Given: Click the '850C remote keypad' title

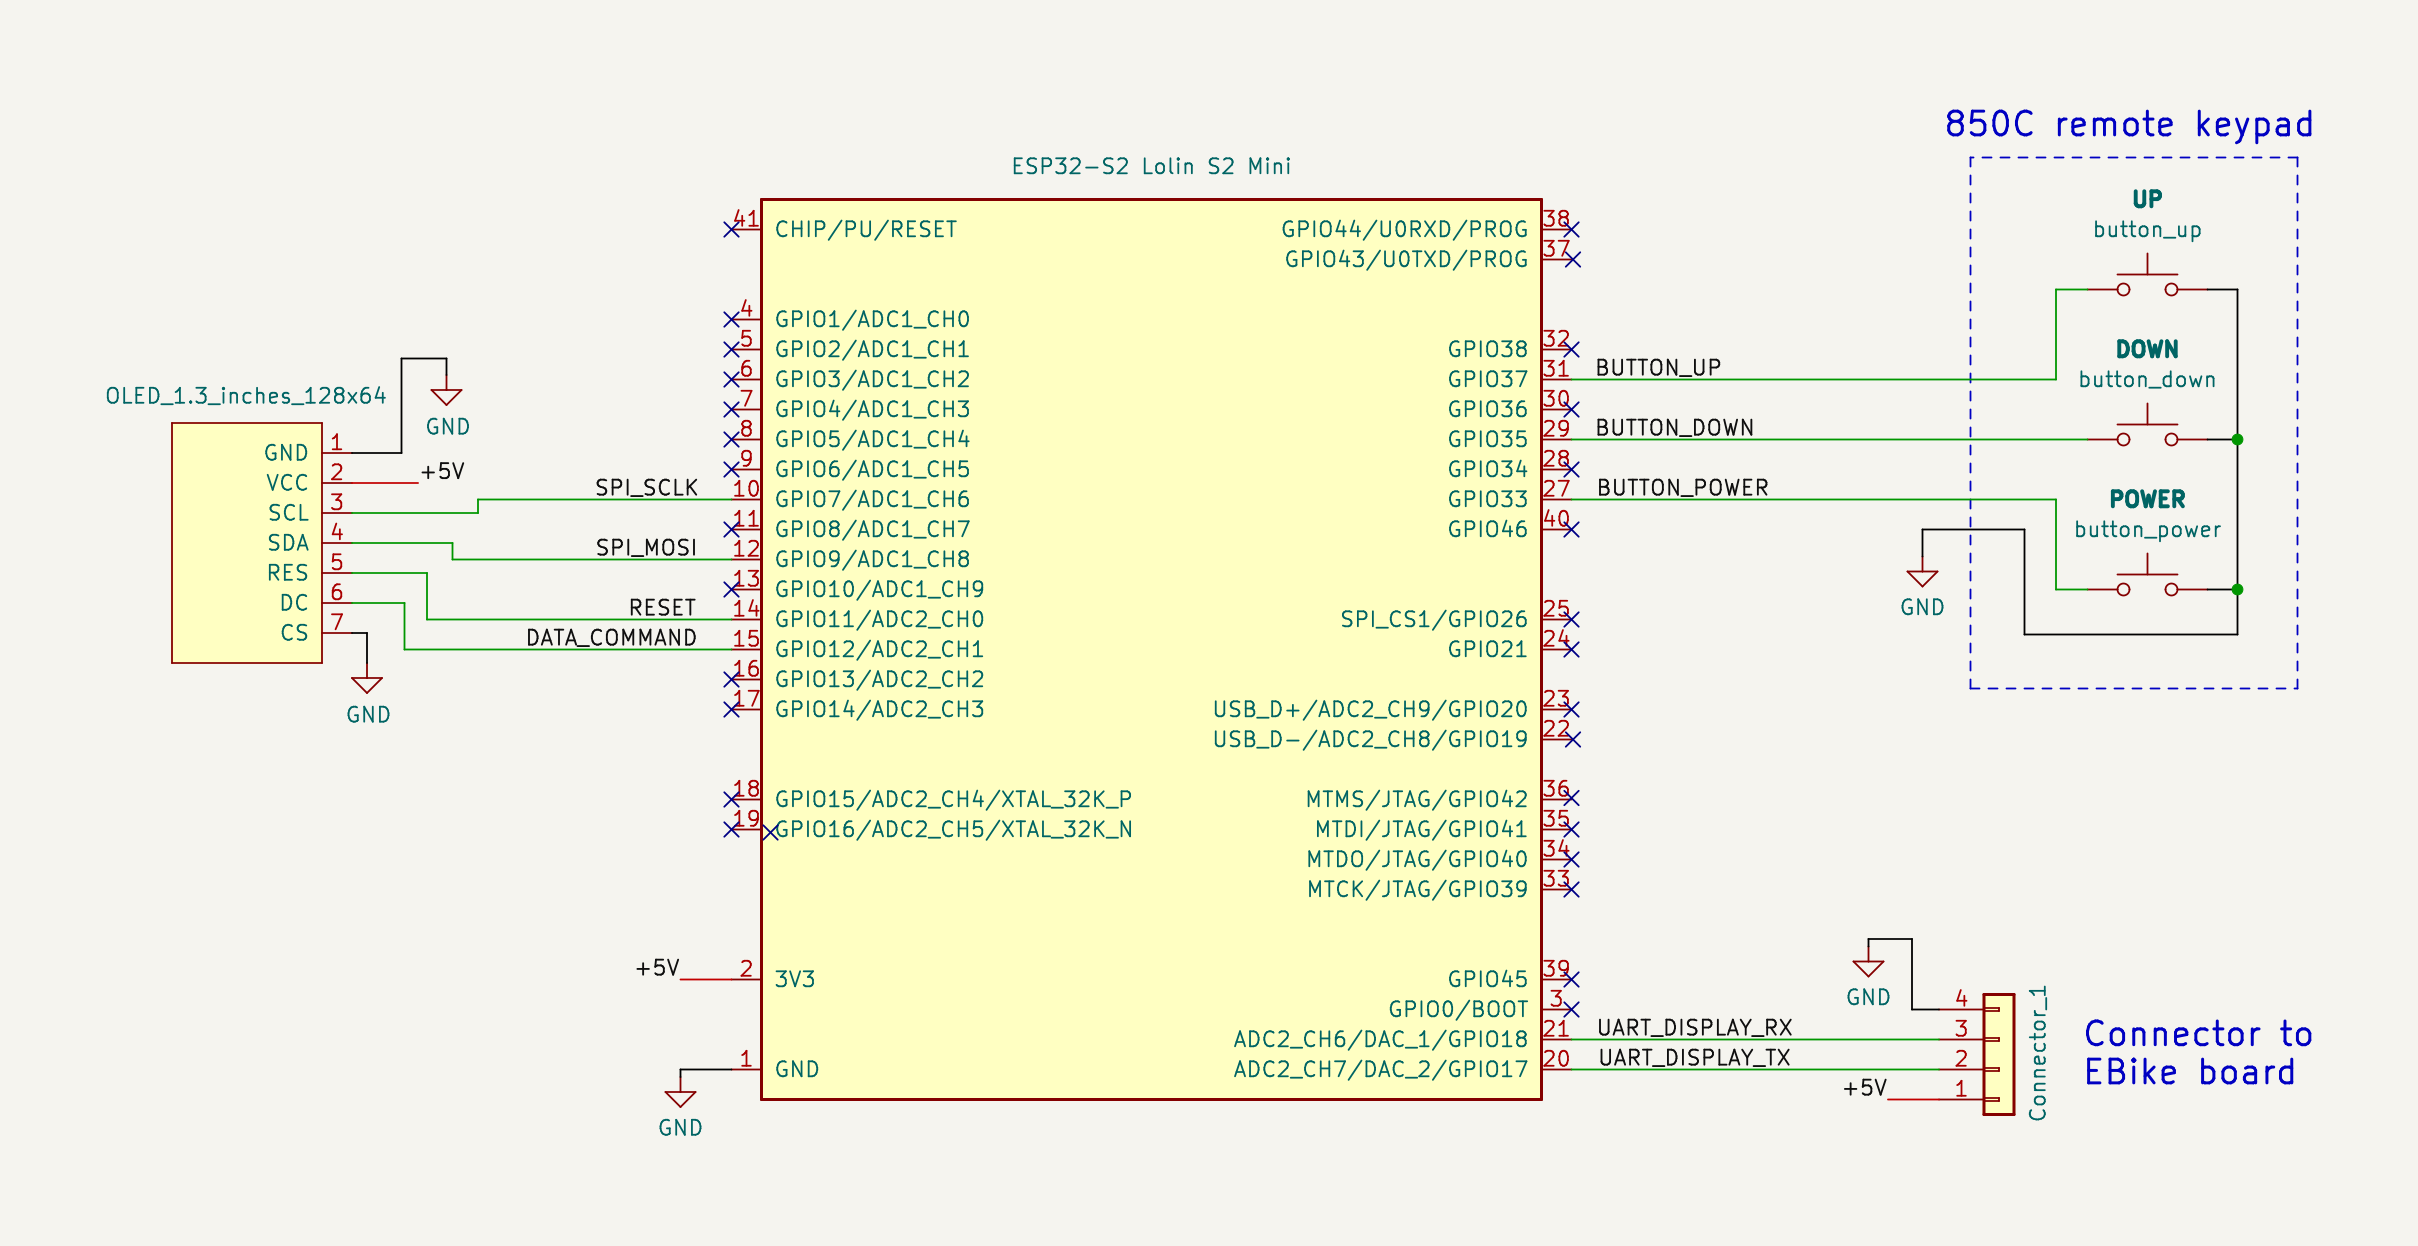Looking at the screenshot, I should (x=2128, y=125).
